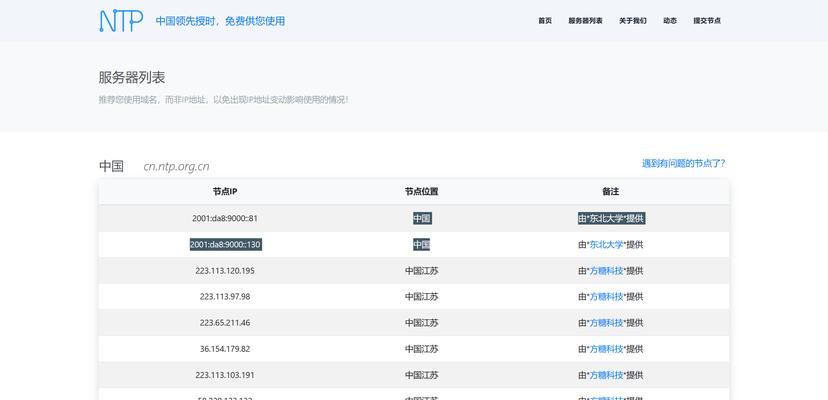Image resolution: width=828 pixels, height=400 pixels.
Task: Click 中国 location in the 2001:da8:9000::81 row
Action: coord(422,218)
